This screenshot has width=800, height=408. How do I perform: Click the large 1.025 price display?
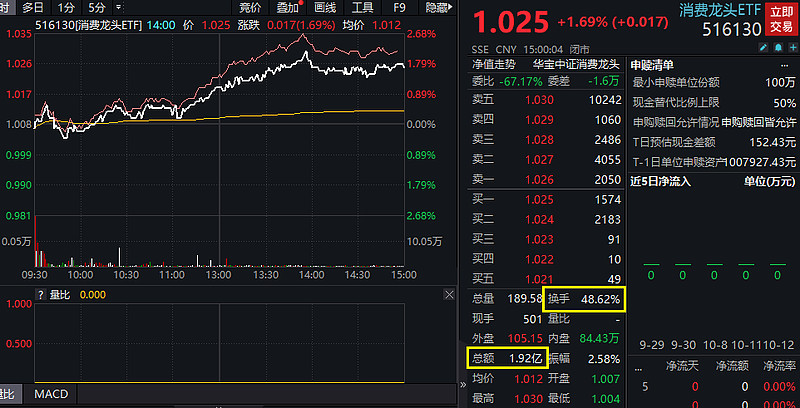pyautogui.click(x=511, y=22)
